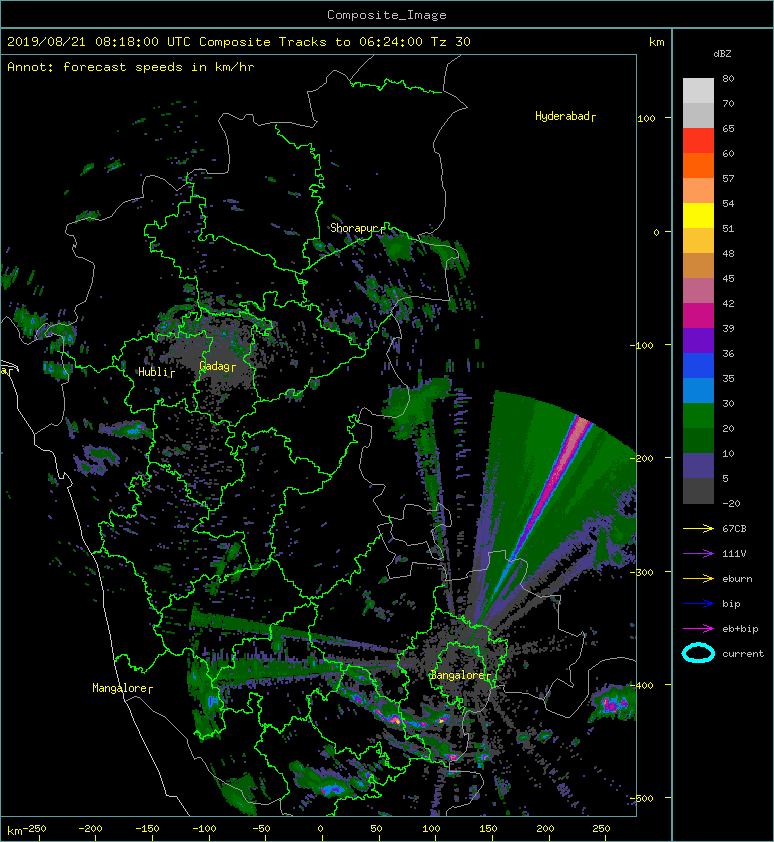Click the light blue swatch between 35 and 30
Screen dimensions: 774x842
click(698, 390)
